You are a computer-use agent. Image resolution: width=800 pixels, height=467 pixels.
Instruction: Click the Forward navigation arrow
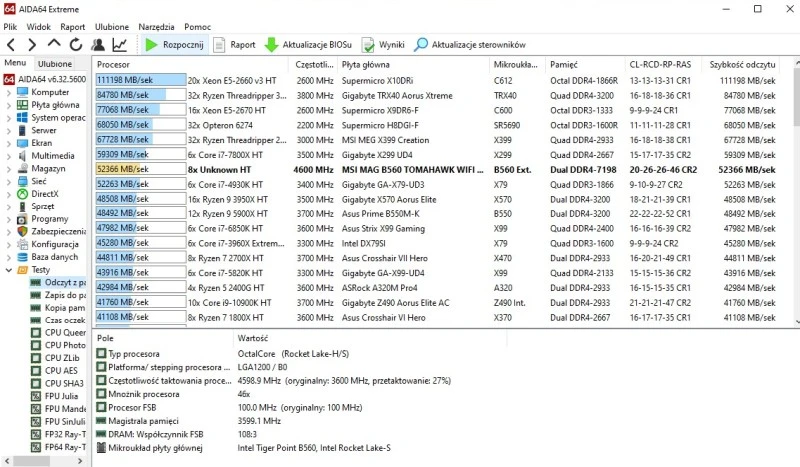(32, 45)
